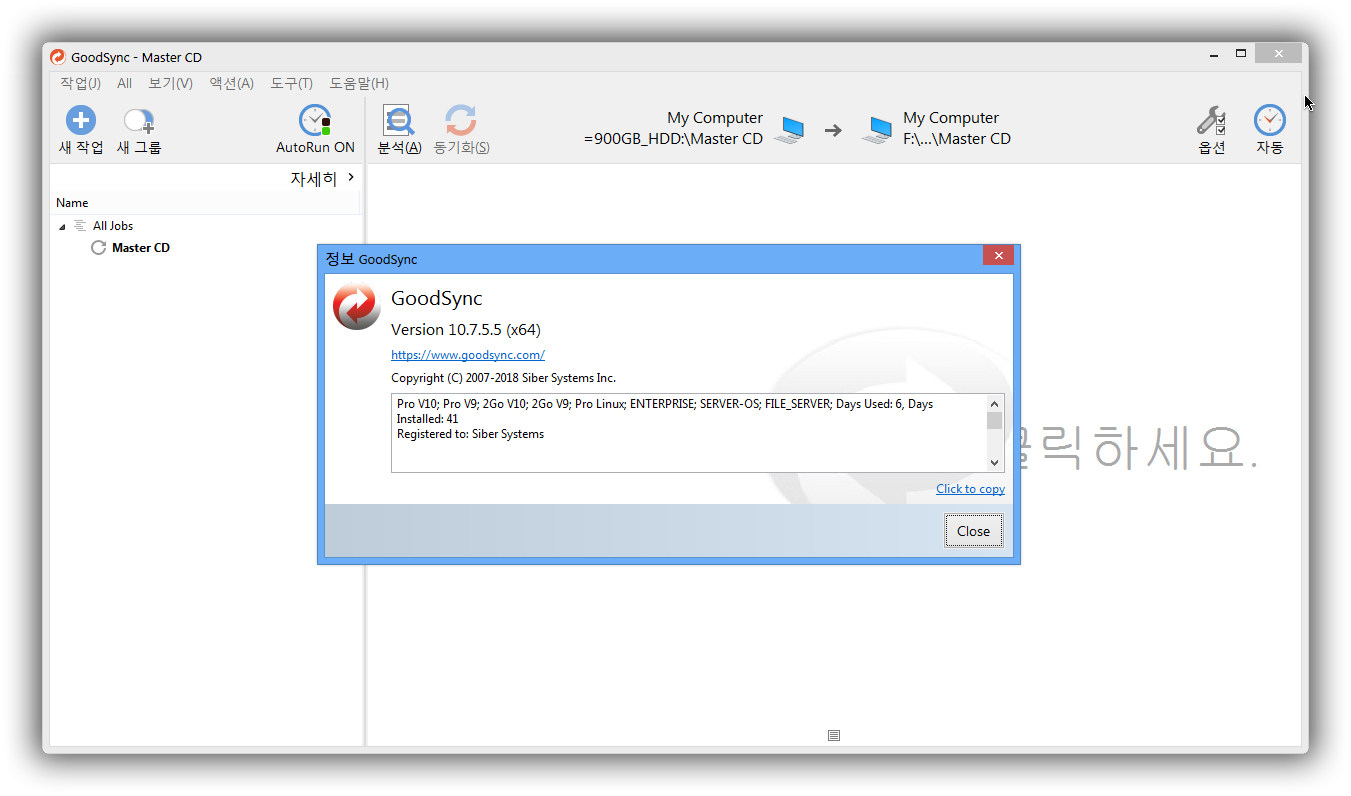Open job options via 옵션 wrench icon

tap(1211, 121)
